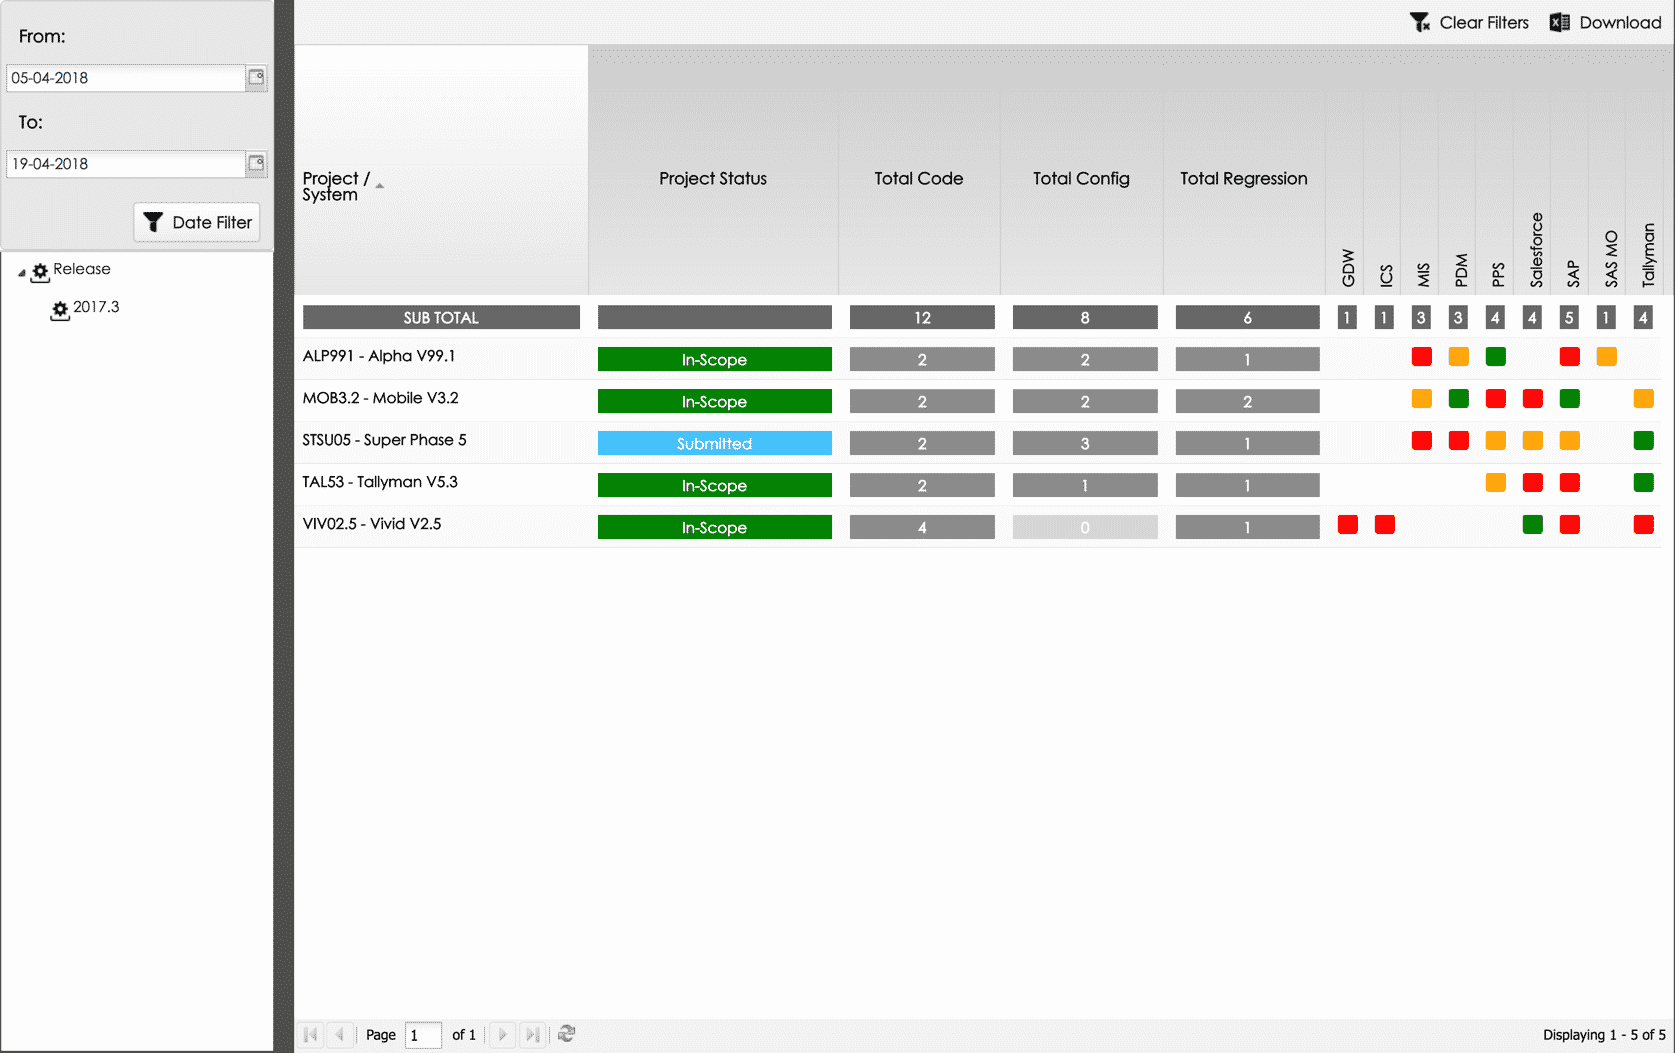Click VIV02.5 red Tallyman indicator
Viewport: 1675px width, 1053px height.
[x=1644, y=524]
